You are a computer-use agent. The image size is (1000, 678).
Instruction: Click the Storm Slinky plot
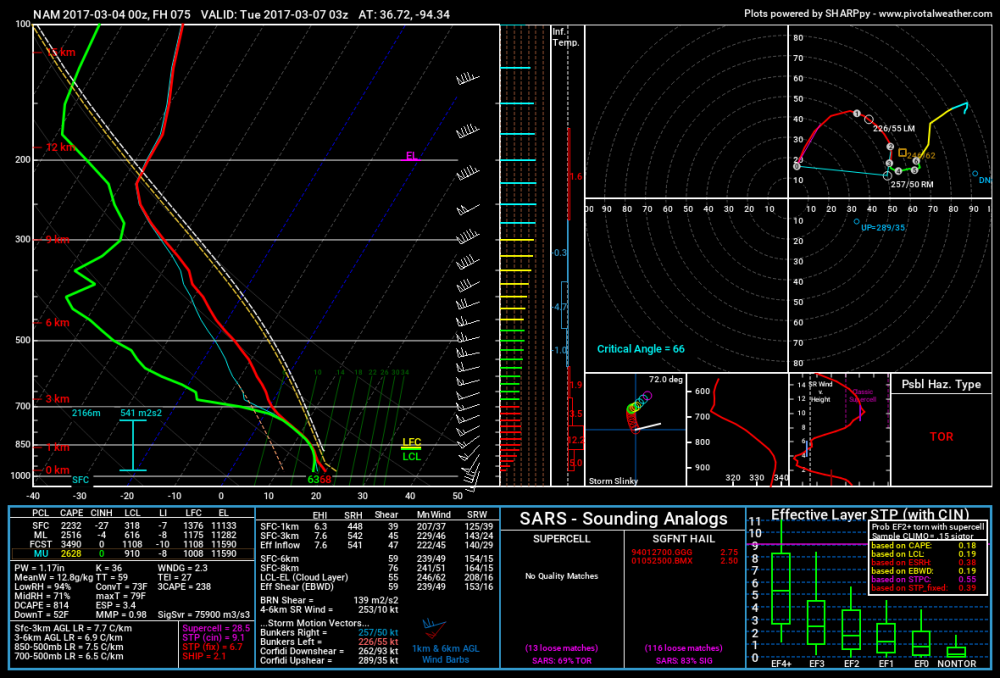point(635,431)
